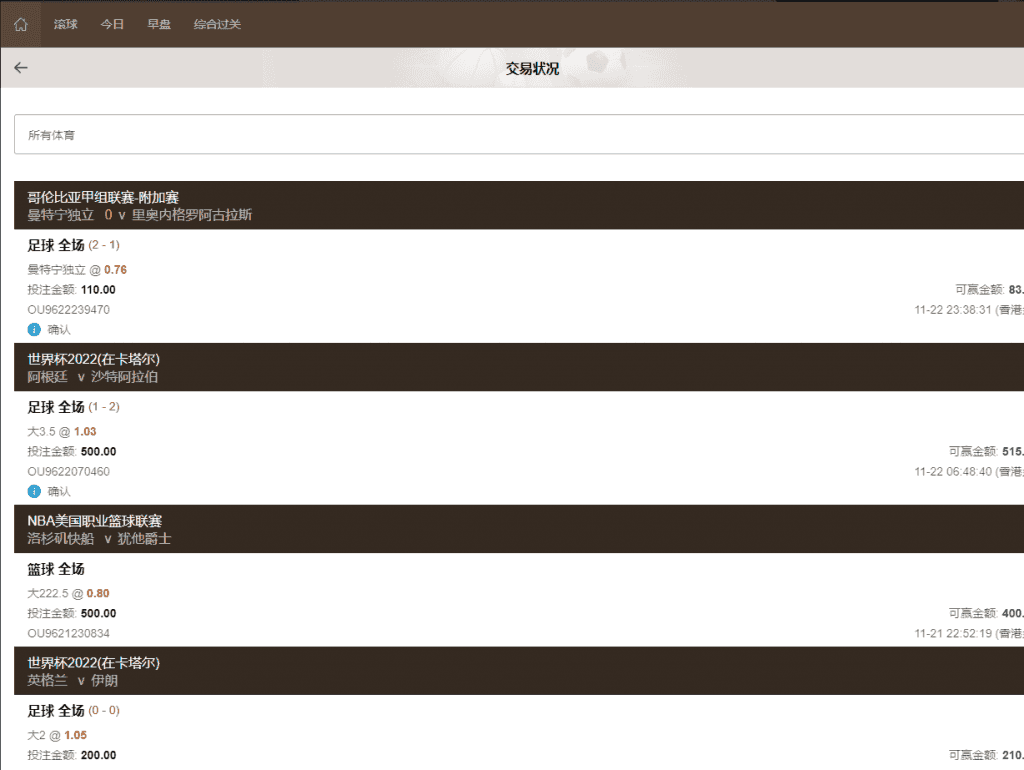
Task: Open the 综合过关 tab
Action: coord(217,24)
